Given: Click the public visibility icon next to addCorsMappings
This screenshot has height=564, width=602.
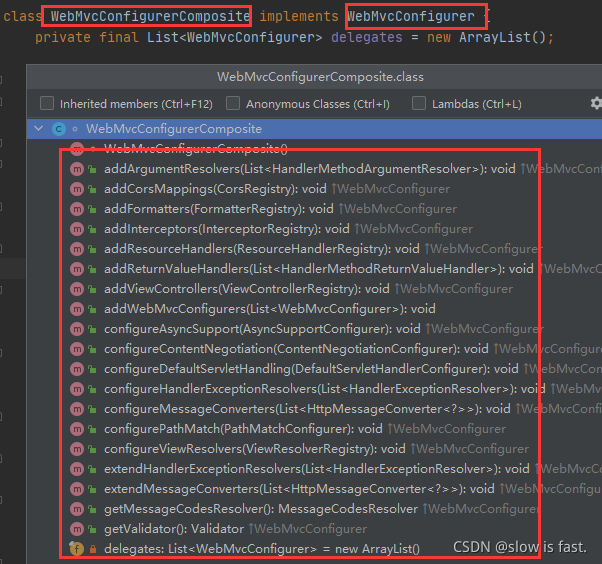Looking at the screenshot, I should [92, 189].
